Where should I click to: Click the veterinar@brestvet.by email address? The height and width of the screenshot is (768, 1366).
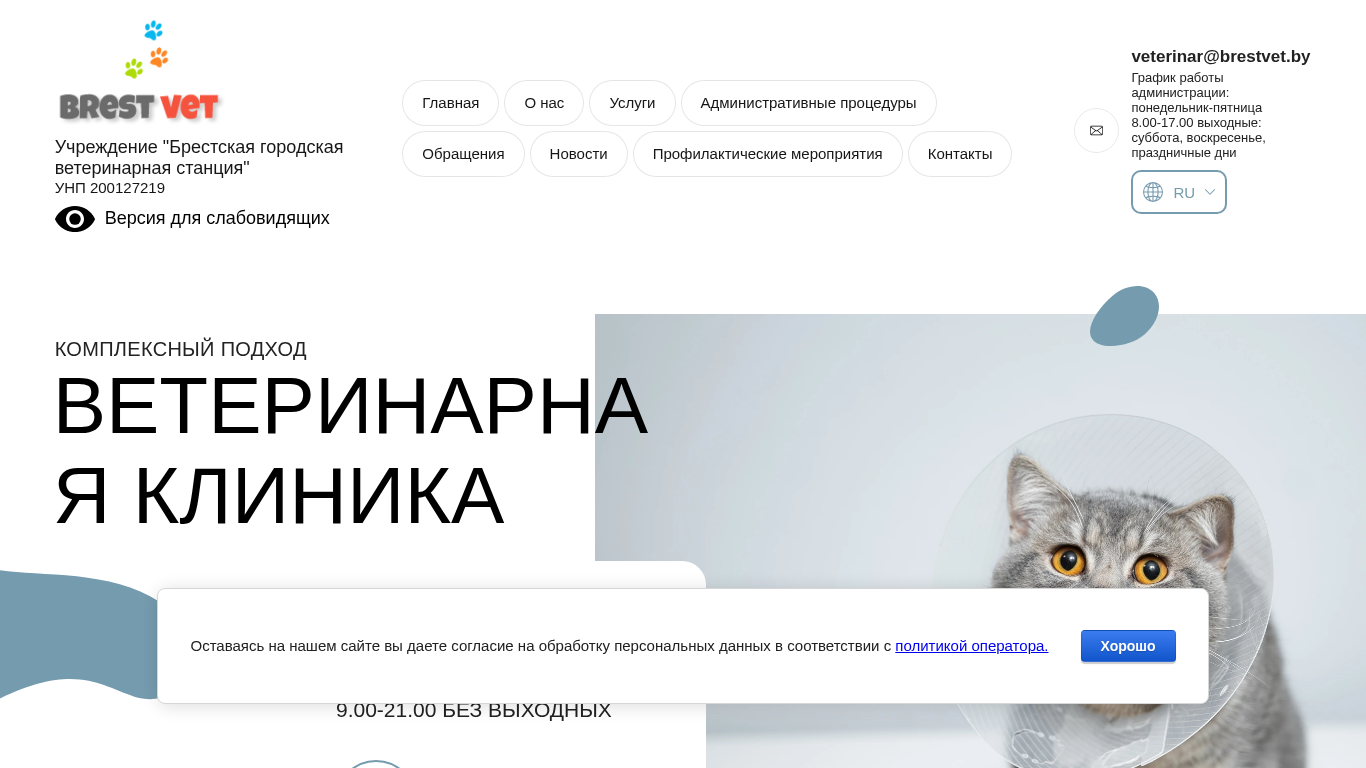click(x=1221, y=57)
